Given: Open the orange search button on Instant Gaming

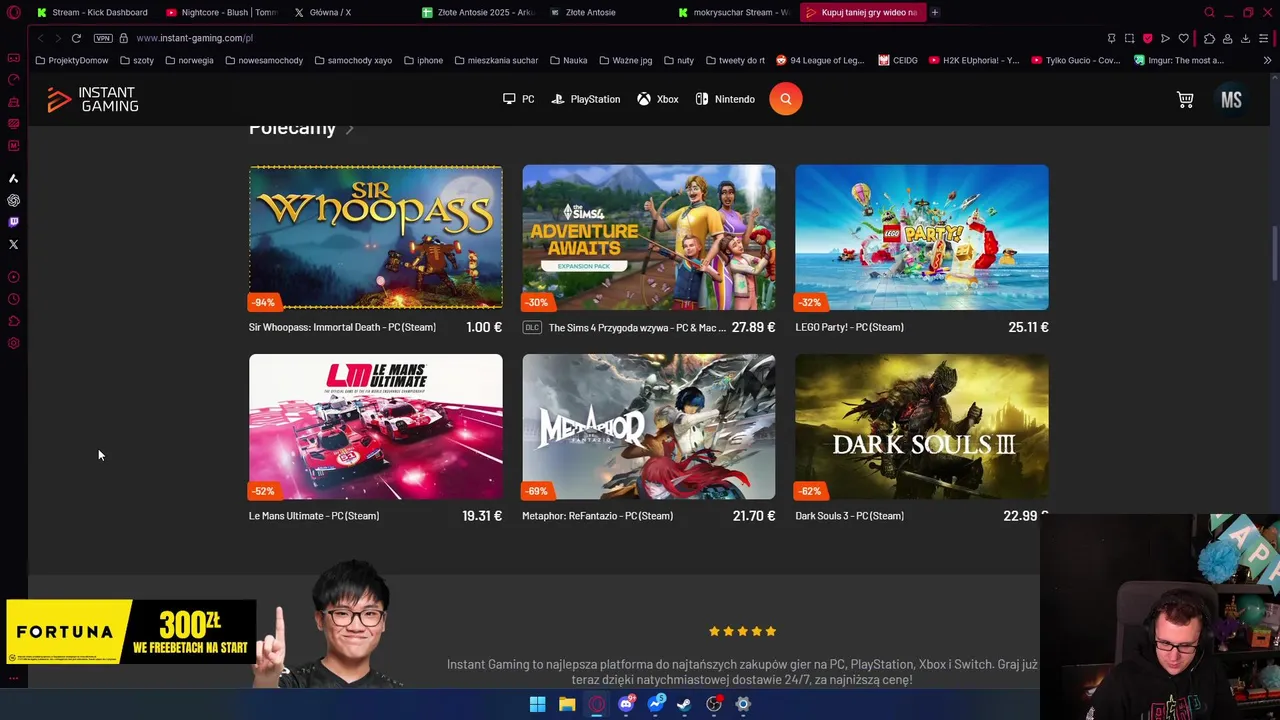Looking at the screenshot, I should (x=786, y=99).
